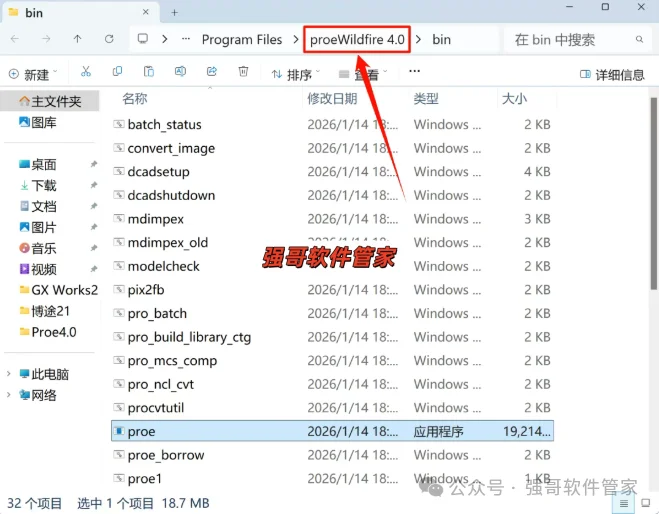This screenshot has width=659, height=514.
Task: Select the dcadsetup file
Action: coord(332,171)
